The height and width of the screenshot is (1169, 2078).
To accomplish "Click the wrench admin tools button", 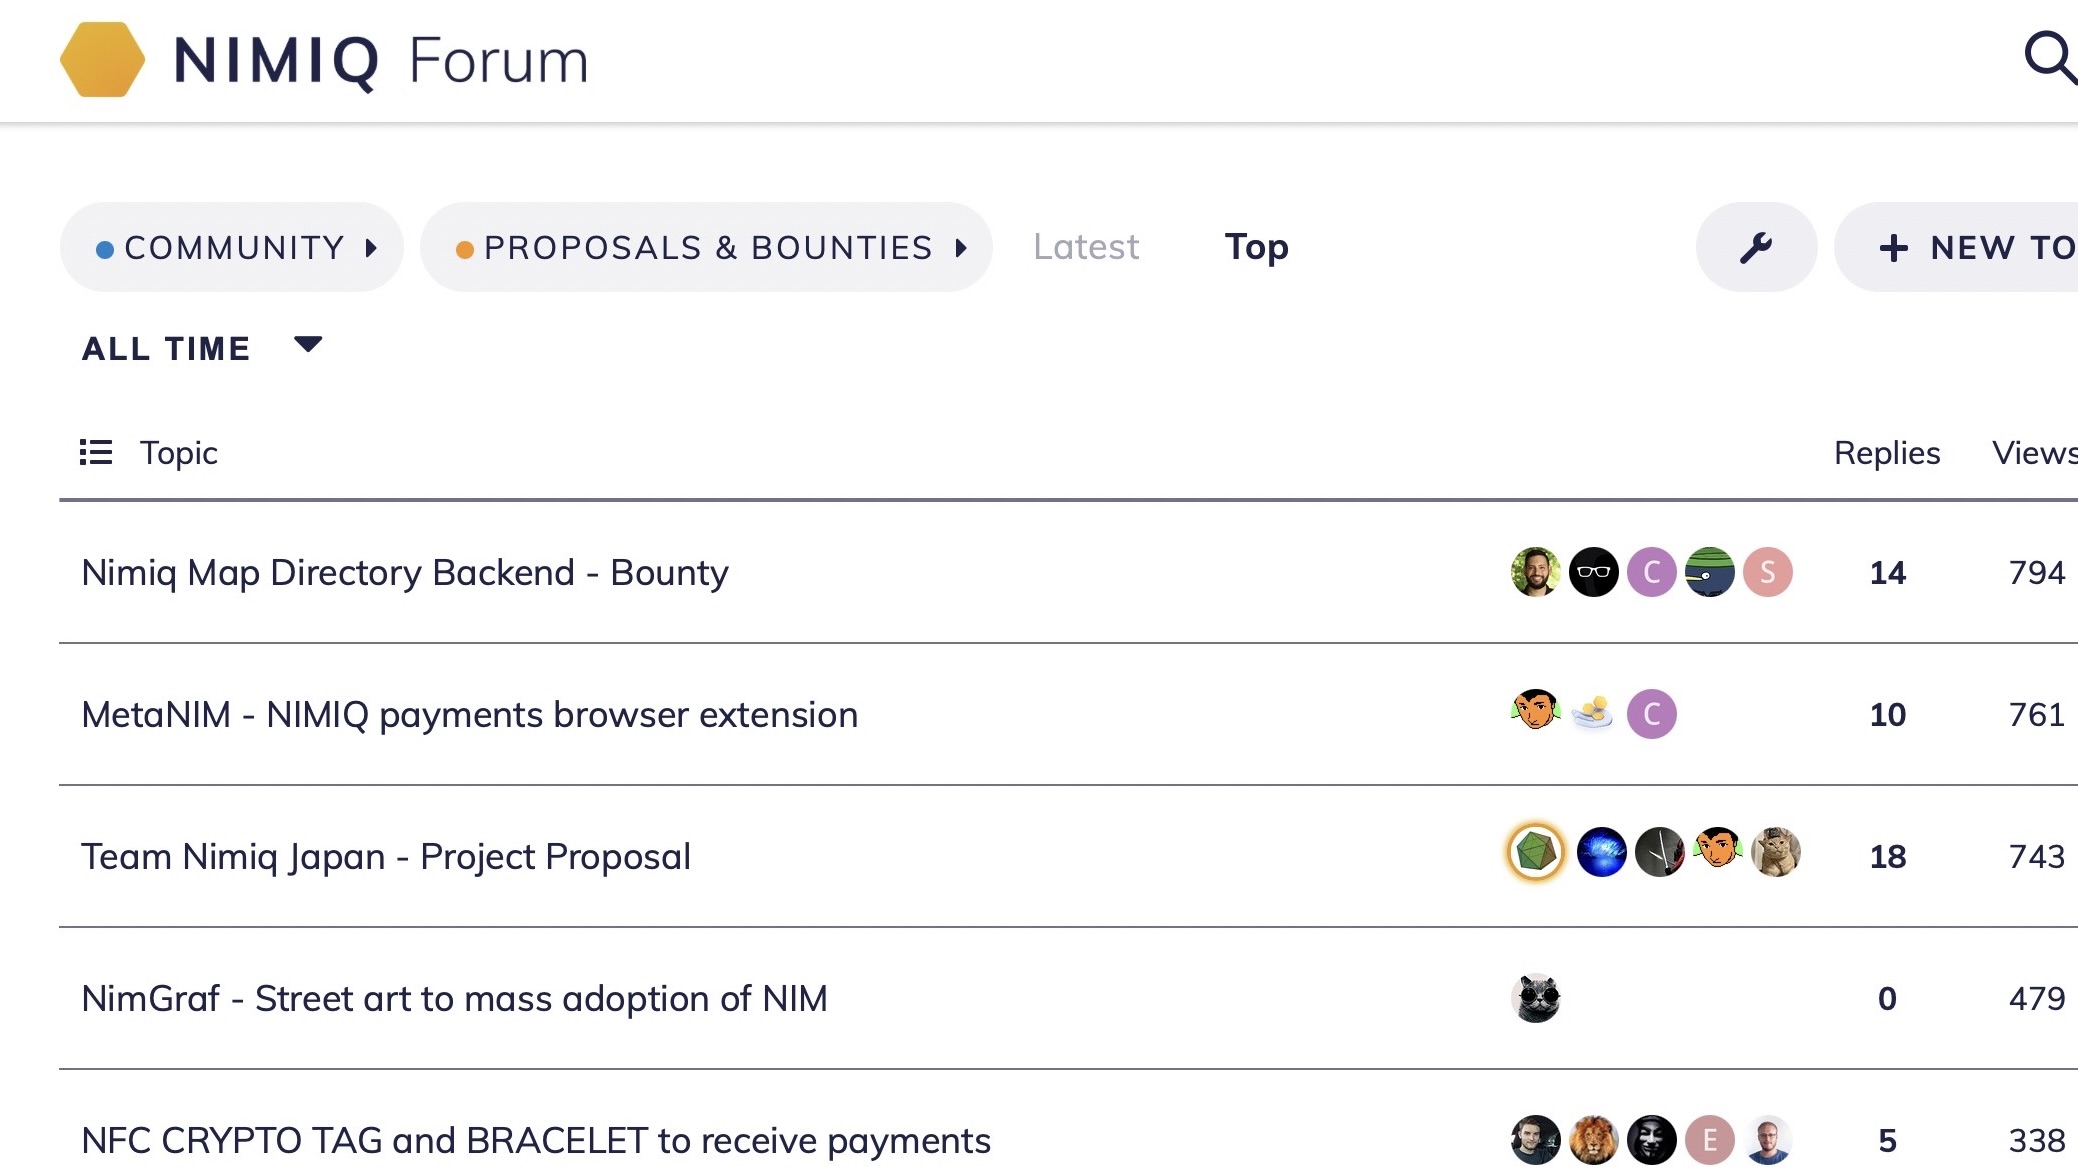I will (x=1756, y=247).
